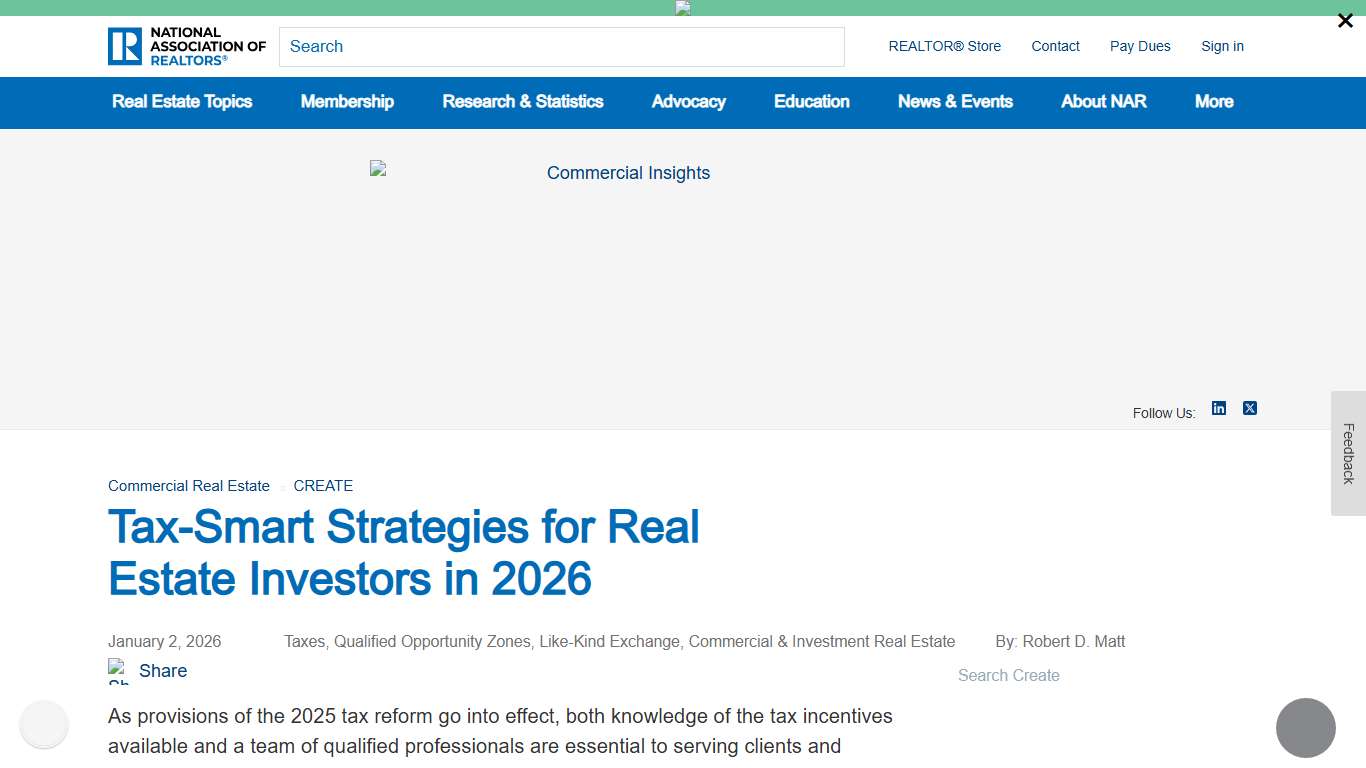Expand the Research & Statistics menu
This screenshot has width=1366, height=768.
[523, 102]
